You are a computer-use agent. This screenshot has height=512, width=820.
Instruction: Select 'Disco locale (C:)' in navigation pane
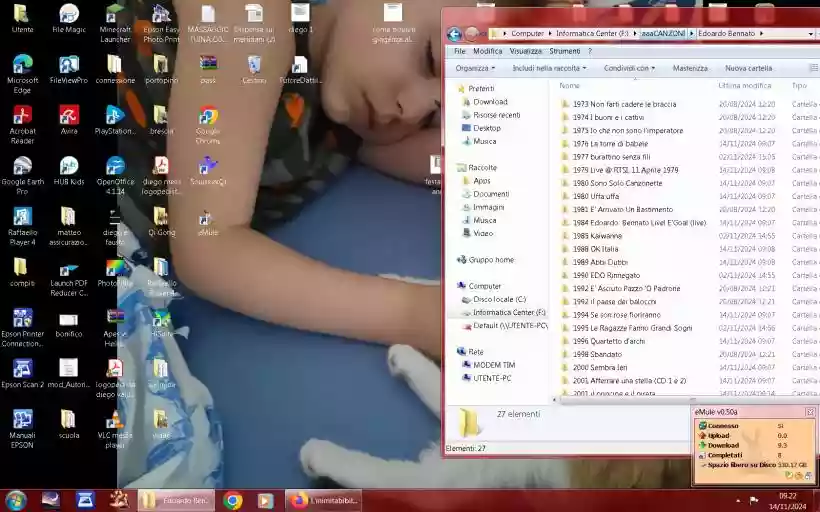pos(499,299)
